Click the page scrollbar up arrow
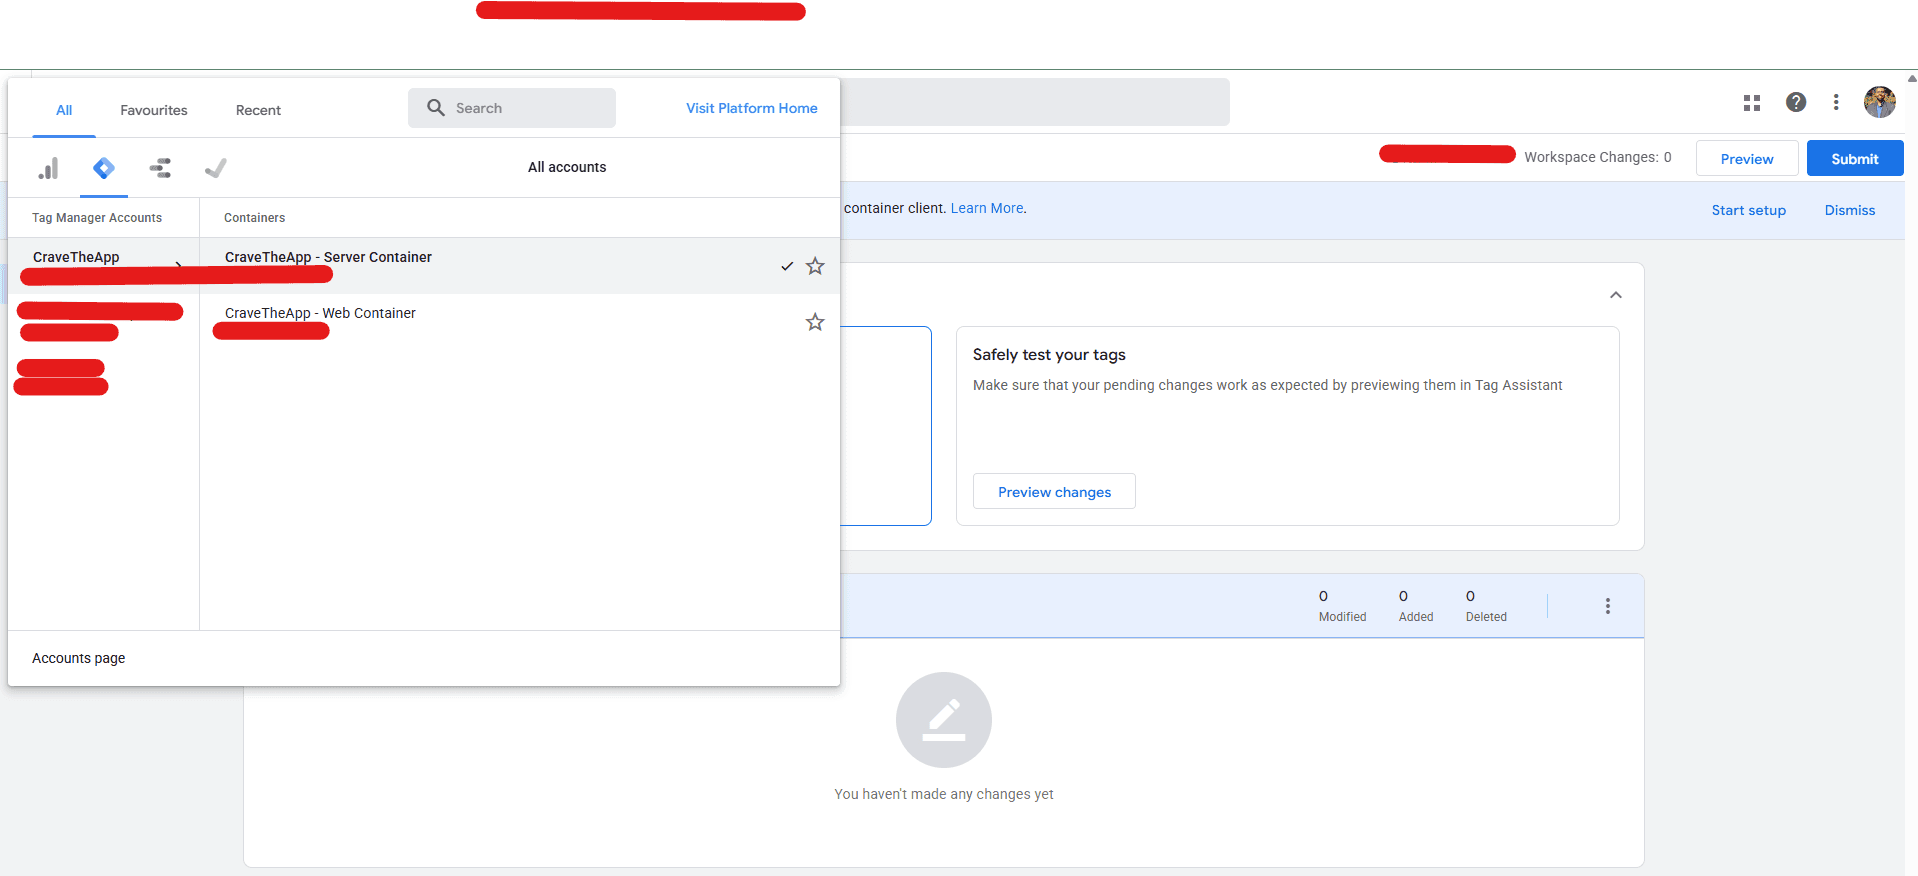 pos(1912,78)
